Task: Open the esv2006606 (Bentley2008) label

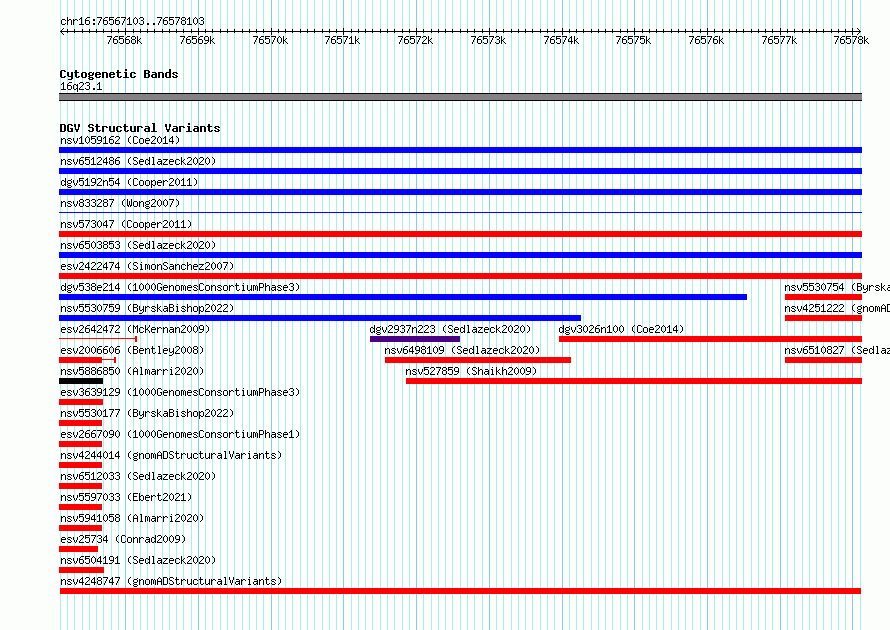Action: pyautogui.click(x=132, y=350)
